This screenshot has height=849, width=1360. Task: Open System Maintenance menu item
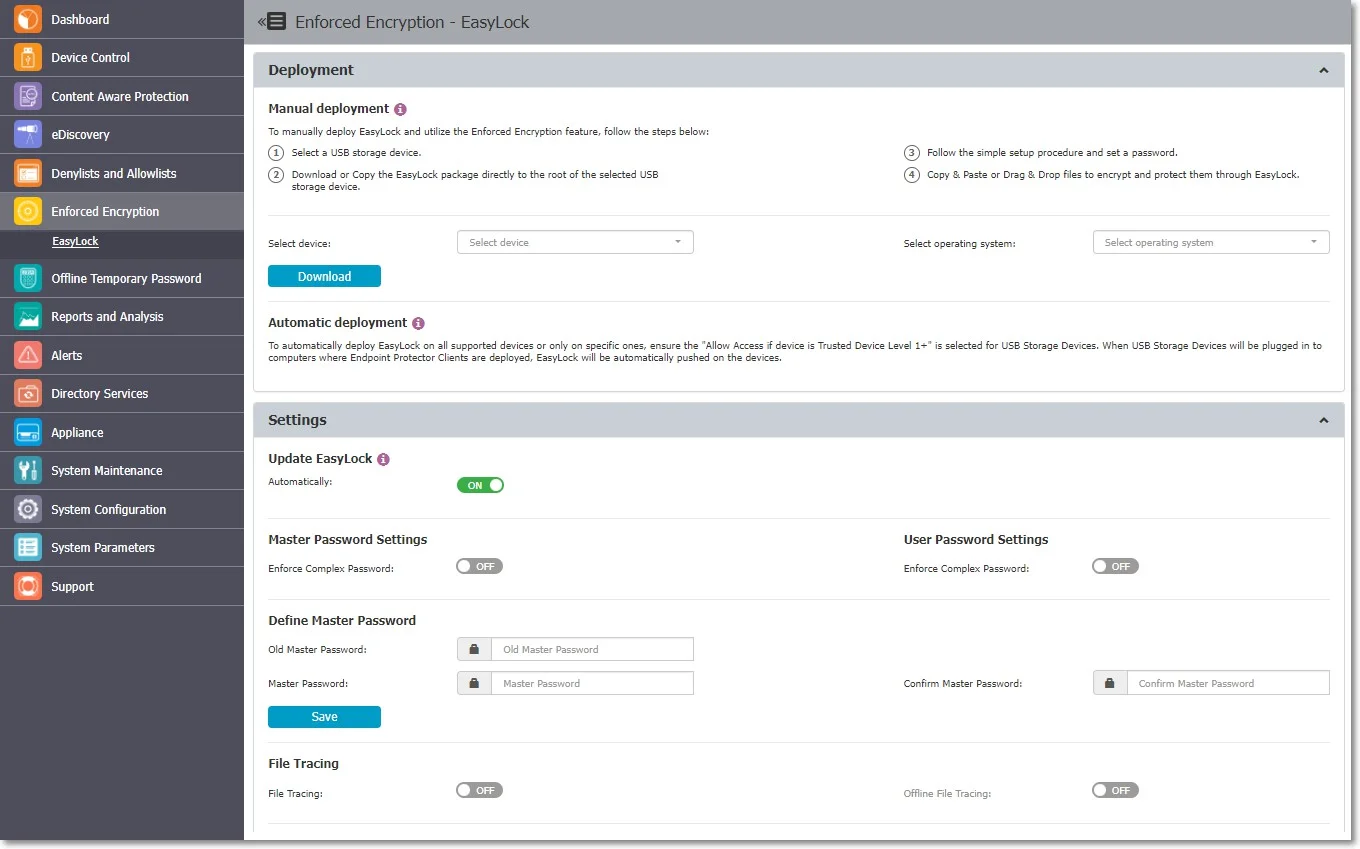(122, 471)
